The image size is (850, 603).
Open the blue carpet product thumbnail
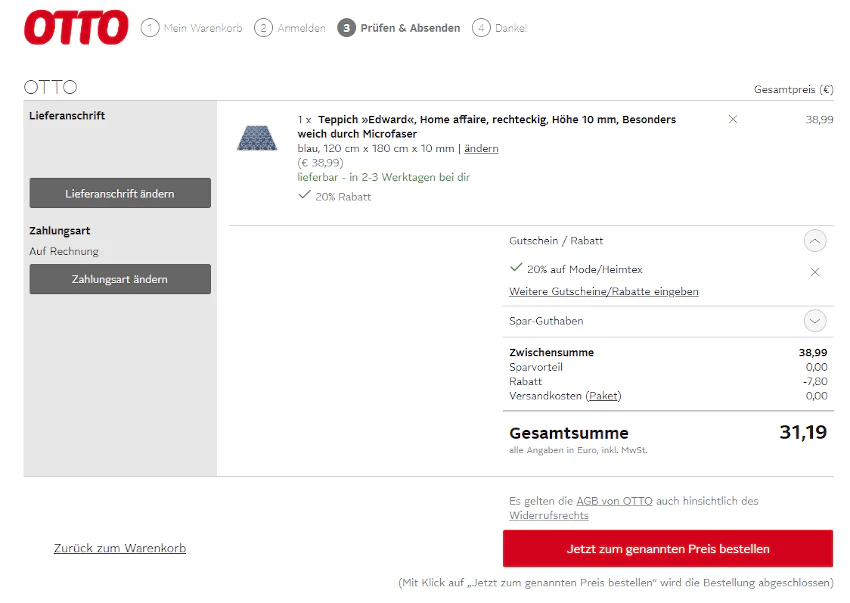[257, 138]
